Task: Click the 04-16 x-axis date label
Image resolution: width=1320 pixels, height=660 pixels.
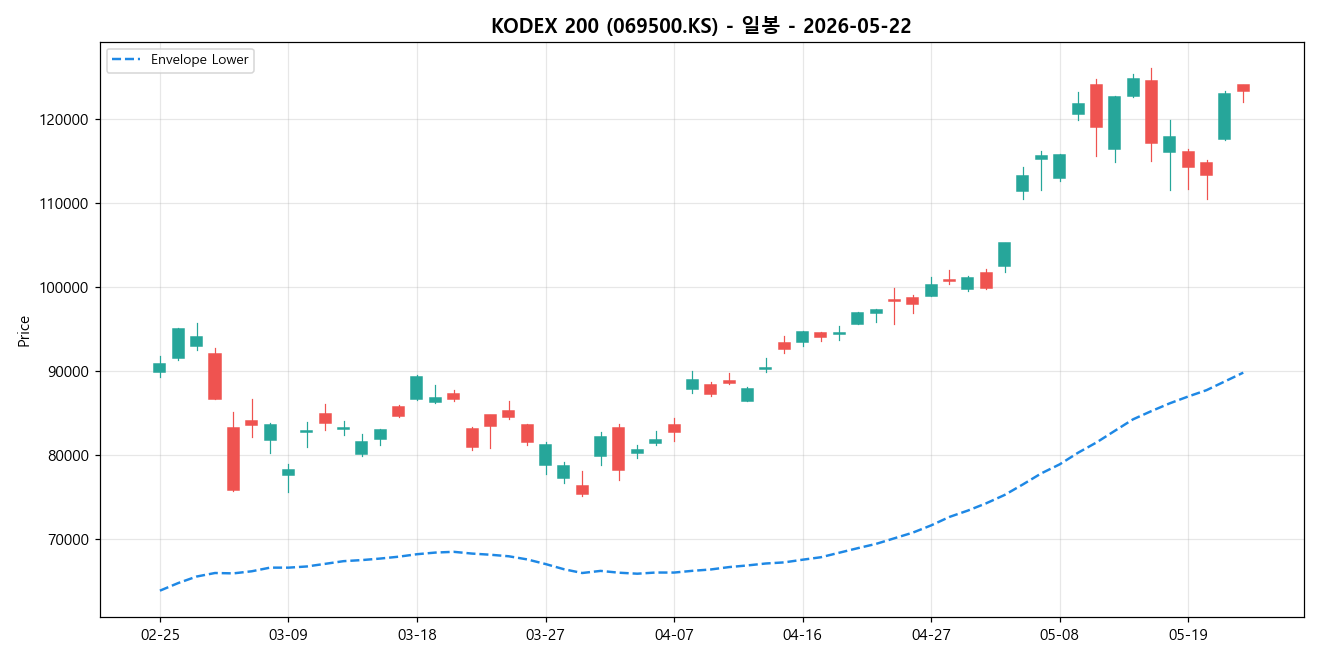Action: click(802, 635)
